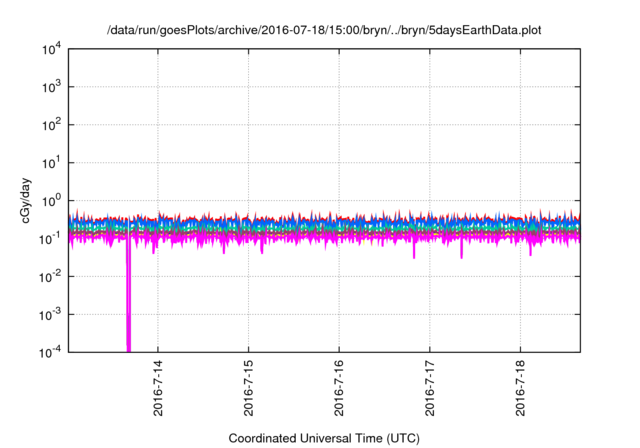Click the 10^-2 y-axis tick label

(x=51, y=277)
